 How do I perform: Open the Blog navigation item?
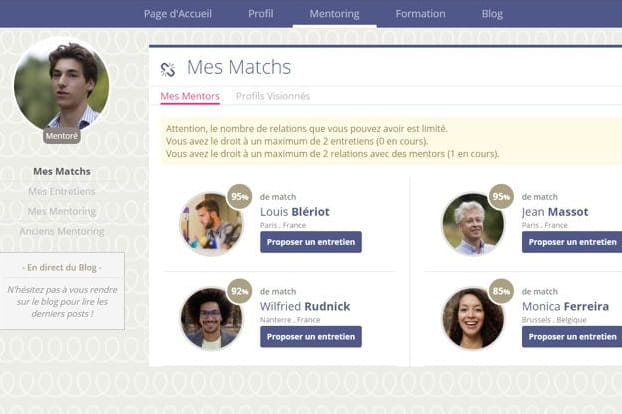[x=492, y=14]
